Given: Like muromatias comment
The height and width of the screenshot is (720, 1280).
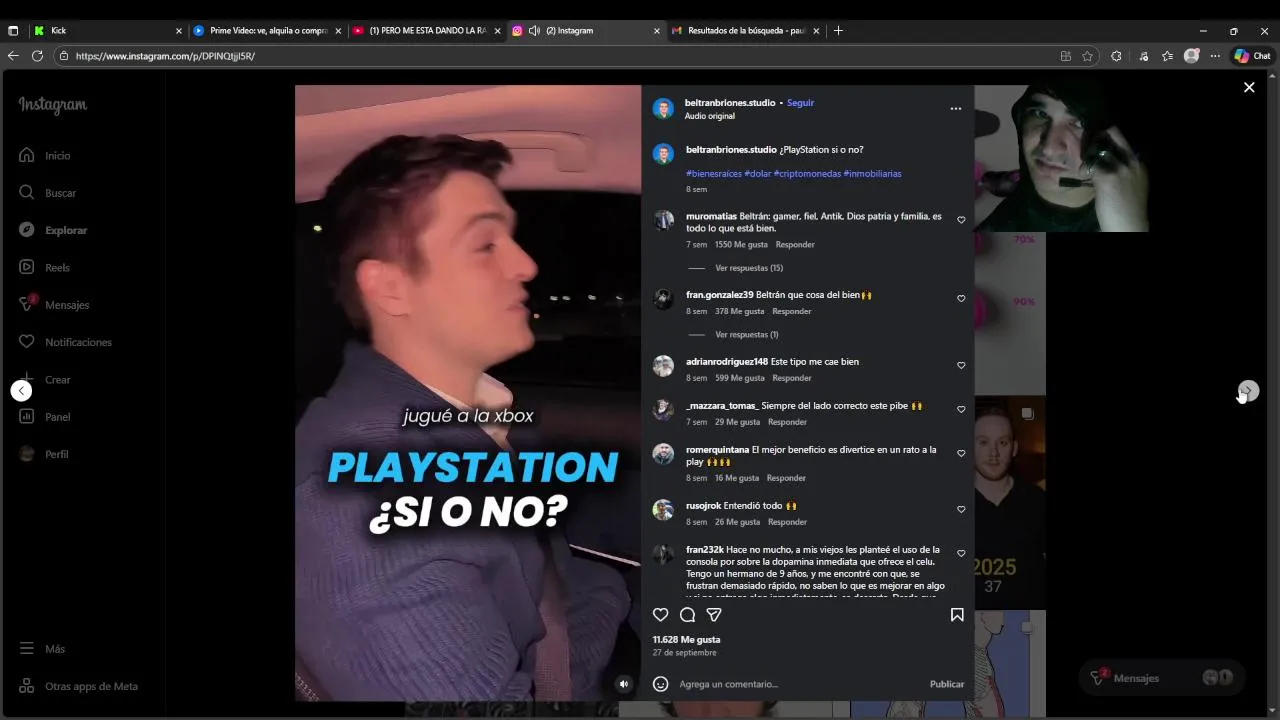Looking at the screenshot, I should tap(961, 220).
